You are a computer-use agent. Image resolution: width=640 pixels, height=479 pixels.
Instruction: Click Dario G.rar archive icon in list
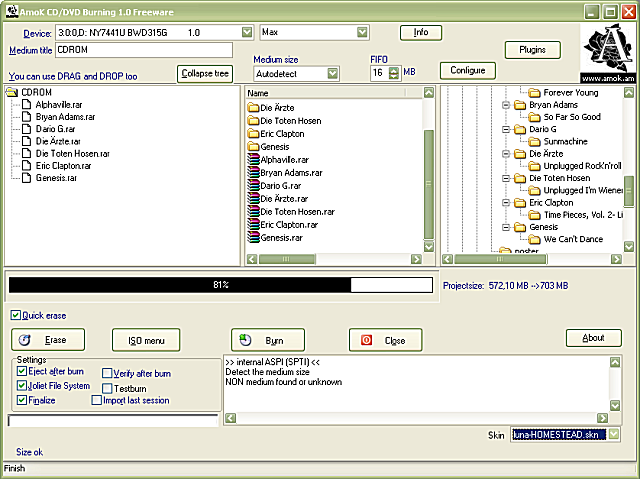pos(253,186)
